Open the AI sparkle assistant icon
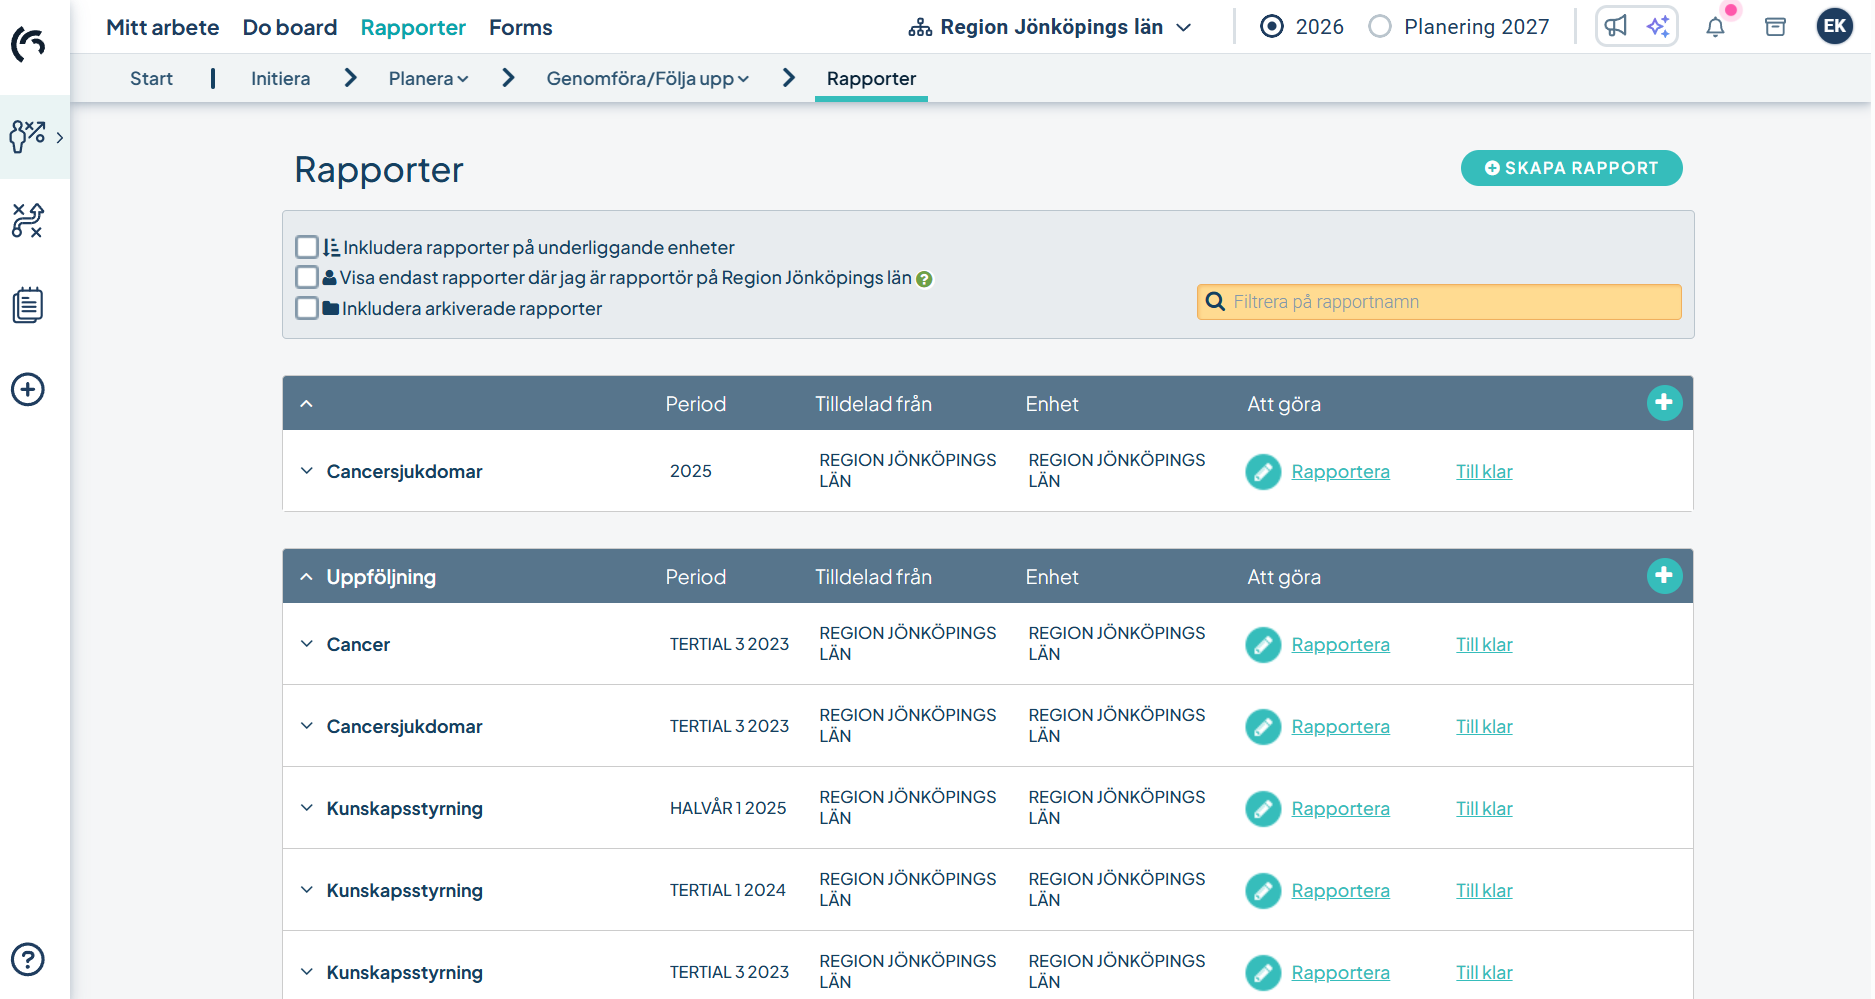Screen dimensions: 1875x999 (1658, 27)
